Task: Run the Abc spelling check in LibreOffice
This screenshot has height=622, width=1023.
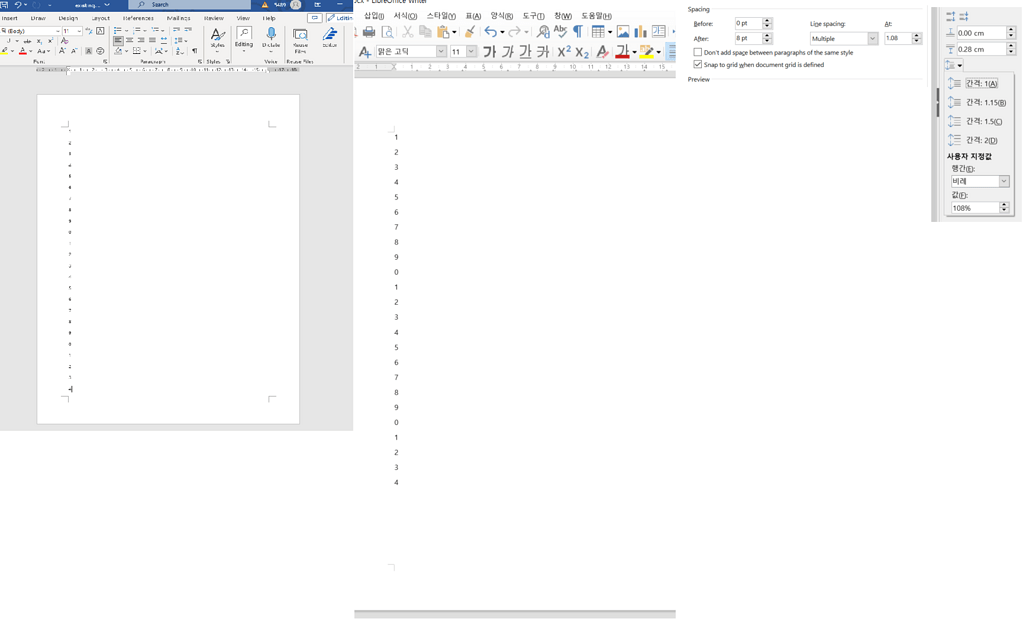Action: pos(560,31)
